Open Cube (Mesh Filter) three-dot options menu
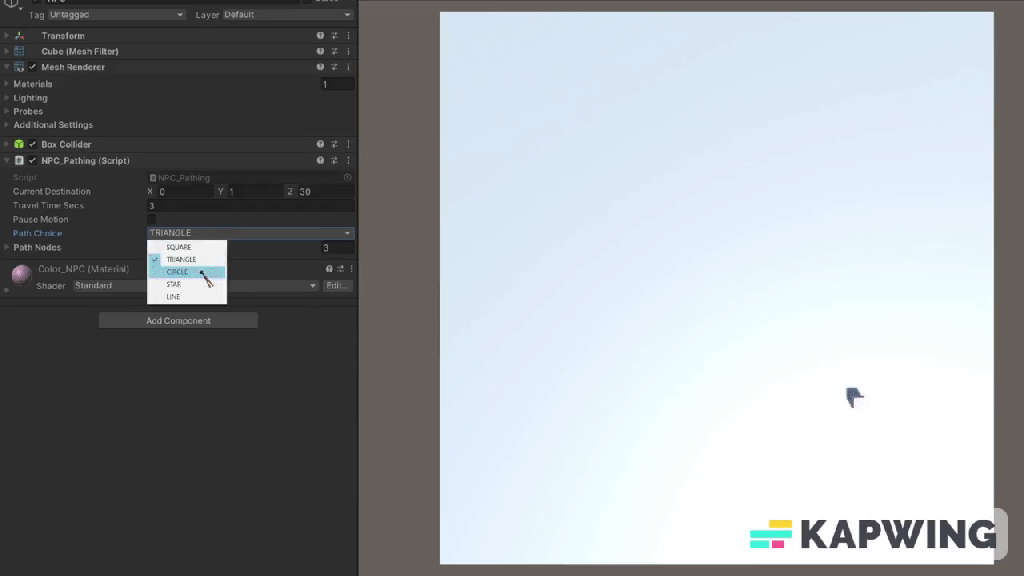Screen dimensions: 1024x576 [x=349, y=51]
